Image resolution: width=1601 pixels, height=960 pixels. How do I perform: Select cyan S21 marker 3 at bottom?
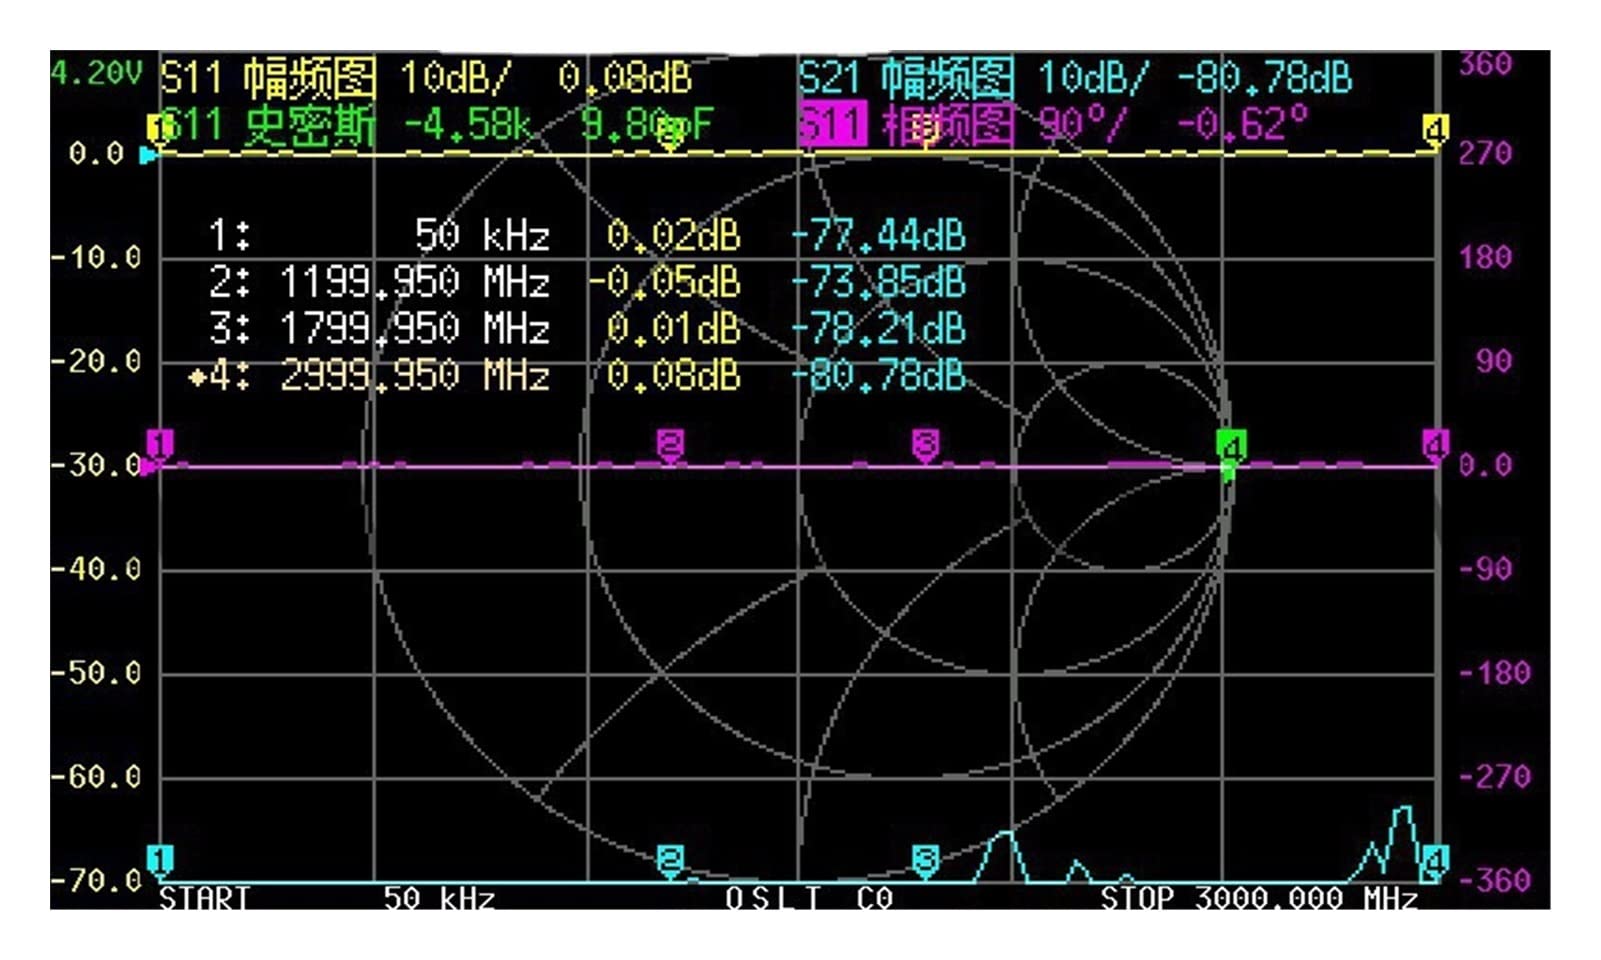click(x=926, y=860)
